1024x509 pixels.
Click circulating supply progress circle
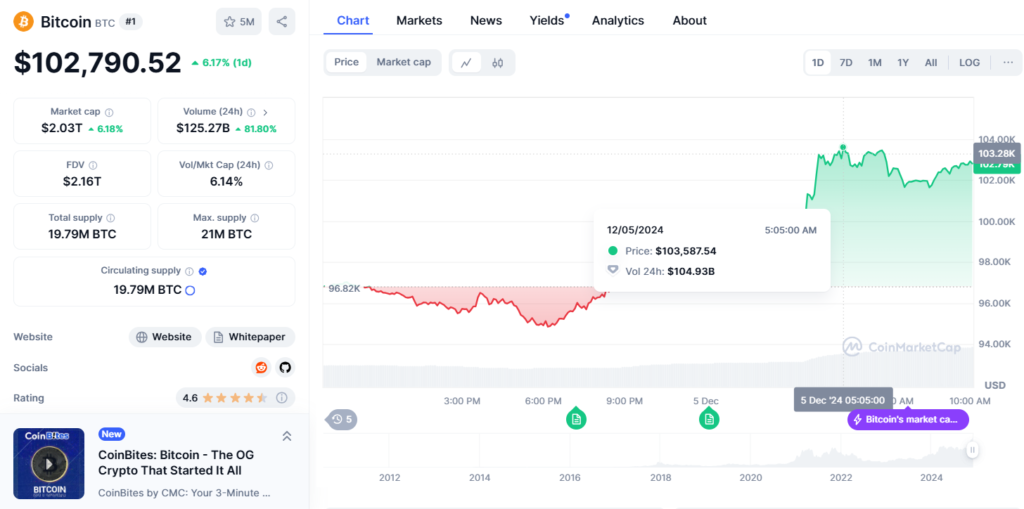point(190,290)
